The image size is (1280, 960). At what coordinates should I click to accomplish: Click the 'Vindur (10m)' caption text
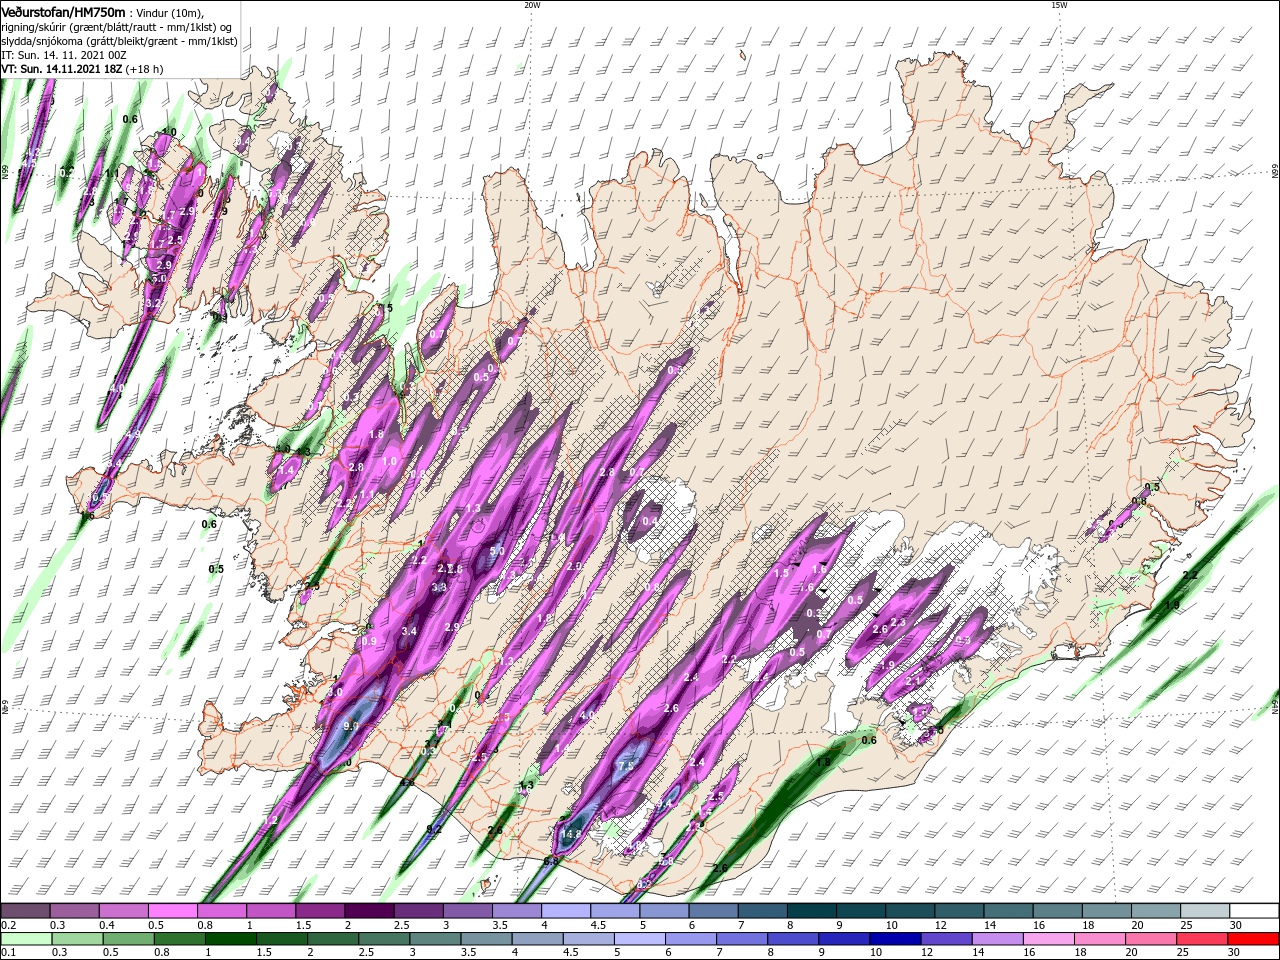172,13
